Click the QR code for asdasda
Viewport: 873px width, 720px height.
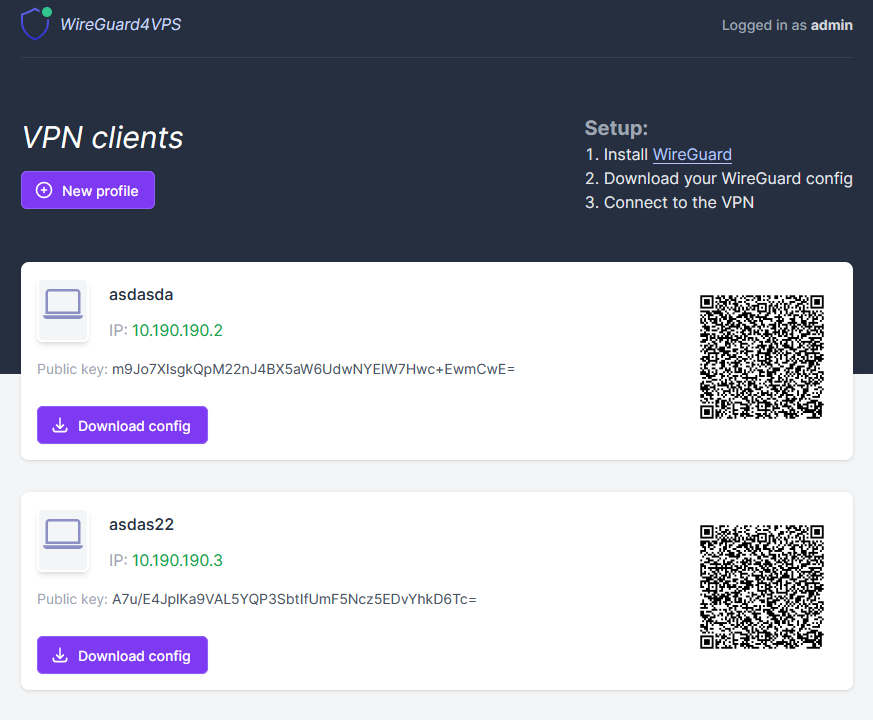coord(761,356)
